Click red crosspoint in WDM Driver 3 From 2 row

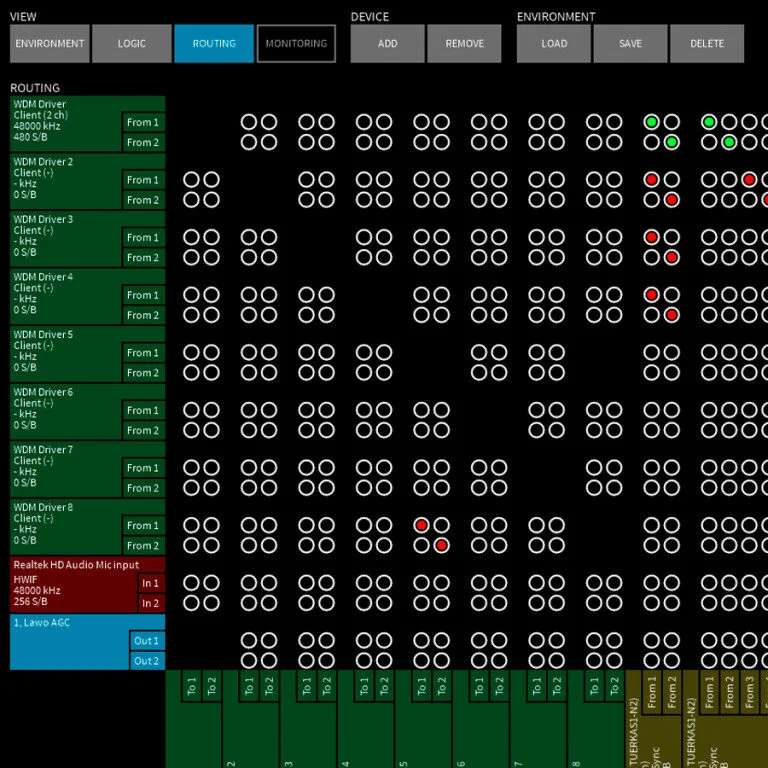[672, 257]
